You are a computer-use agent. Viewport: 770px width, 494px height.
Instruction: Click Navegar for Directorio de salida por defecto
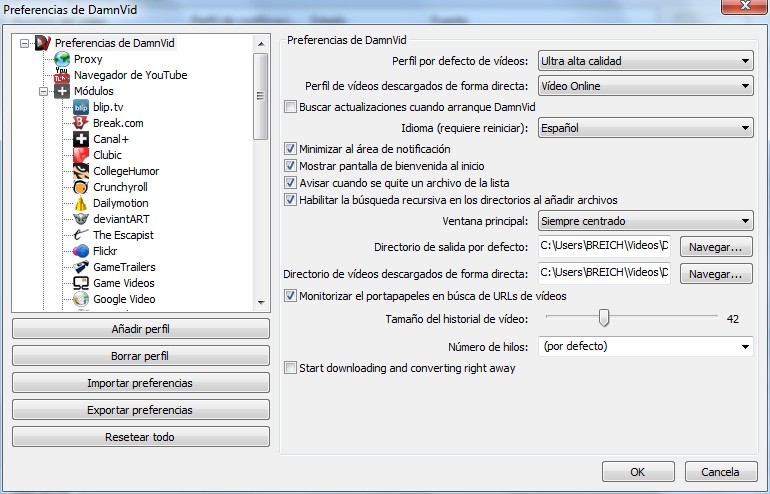[x=716, y=247]
